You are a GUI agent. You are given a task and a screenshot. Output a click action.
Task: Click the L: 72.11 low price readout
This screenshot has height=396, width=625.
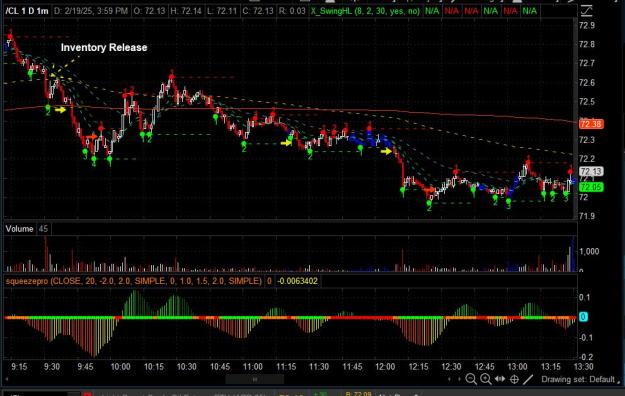(x=222, y=11)
